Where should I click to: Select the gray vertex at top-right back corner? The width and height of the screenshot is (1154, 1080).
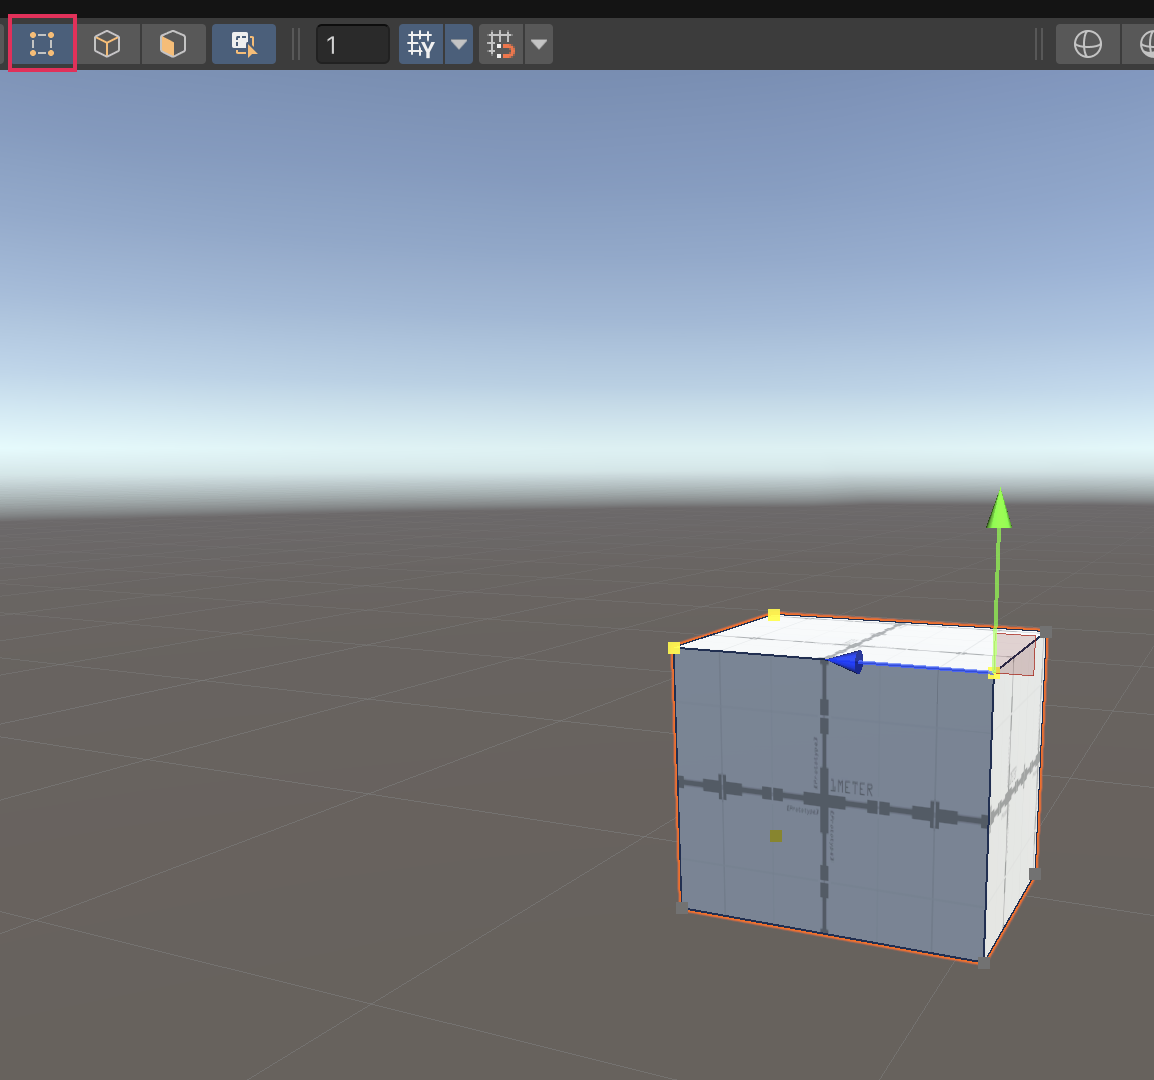(1046, 632)
